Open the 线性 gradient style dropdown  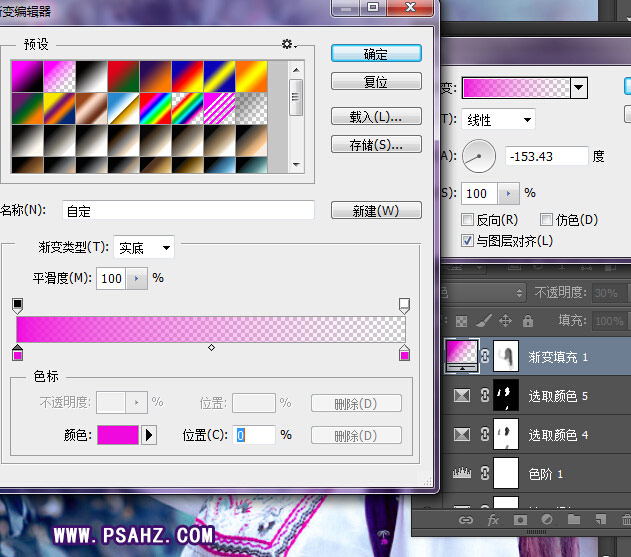(x=499, y=120)
